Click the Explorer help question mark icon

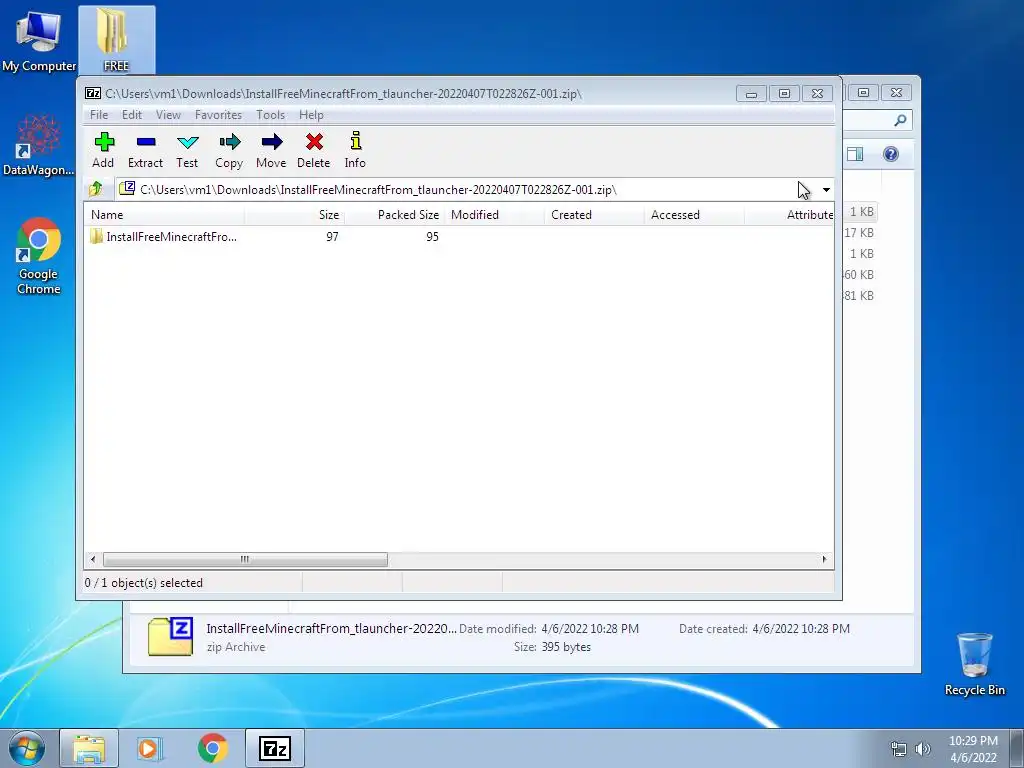tap(891, 154)
